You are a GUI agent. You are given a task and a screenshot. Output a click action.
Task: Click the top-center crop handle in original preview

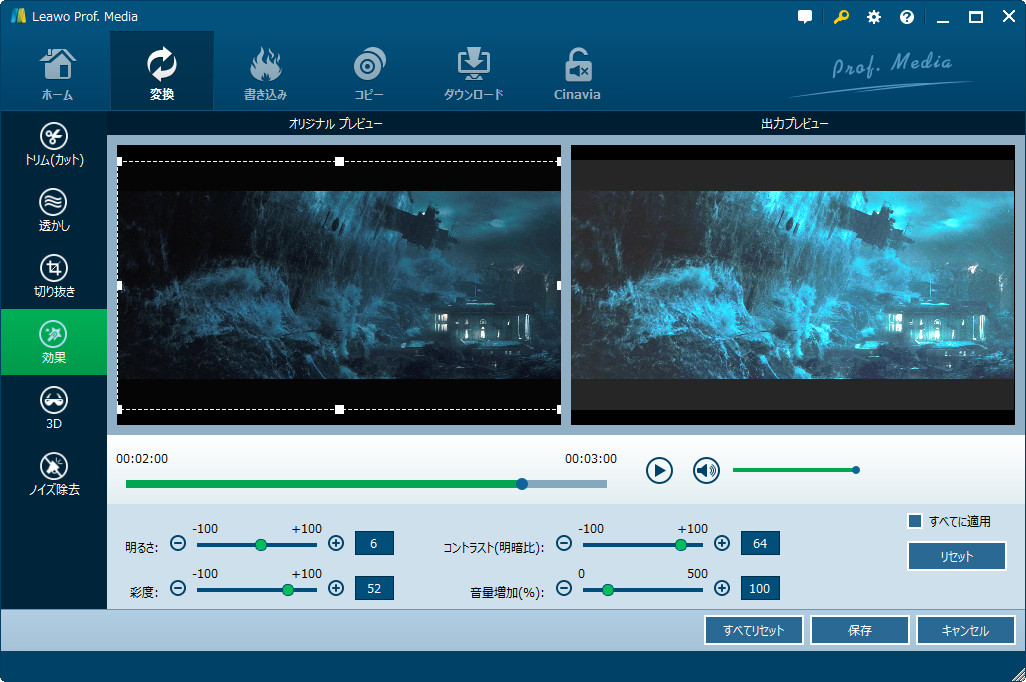[339, 161]
